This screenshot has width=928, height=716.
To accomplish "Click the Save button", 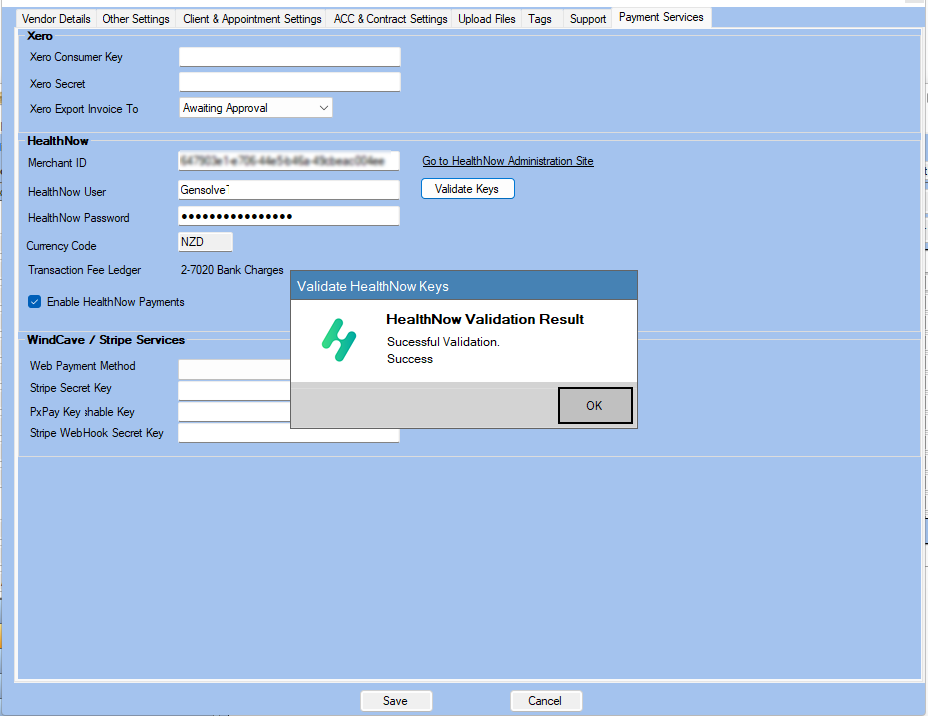I will click(396, 701).
